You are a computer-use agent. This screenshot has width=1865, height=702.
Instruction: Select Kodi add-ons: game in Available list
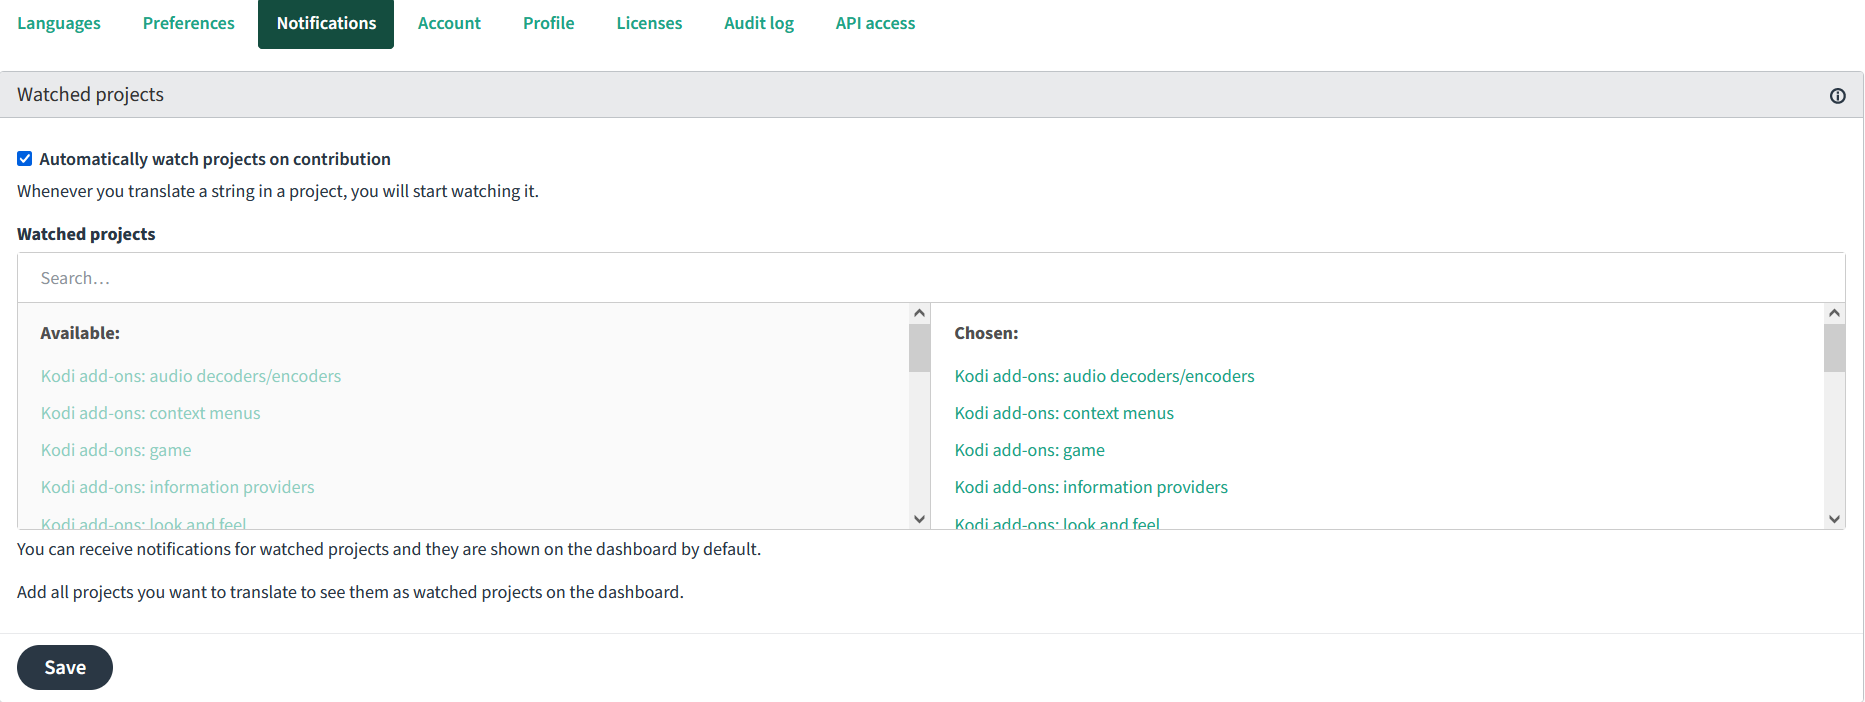(116, 450)
